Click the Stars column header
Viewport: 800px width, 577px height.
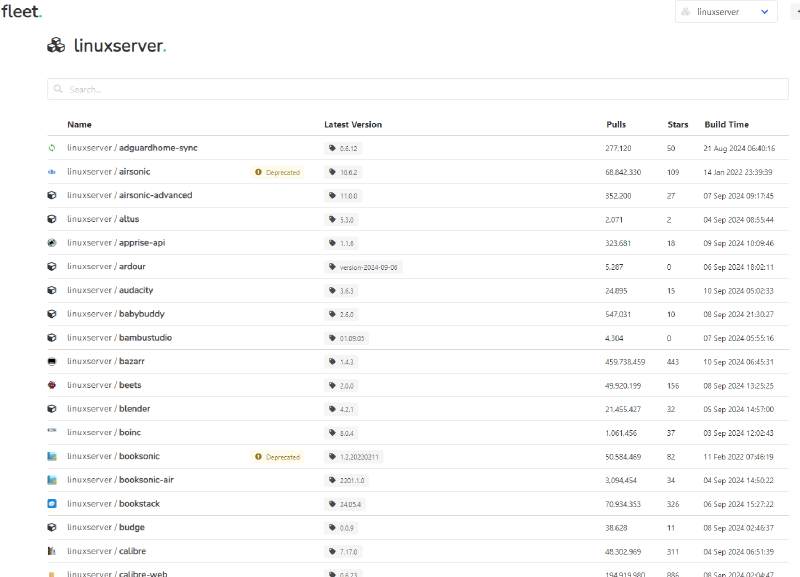(678, 124)
